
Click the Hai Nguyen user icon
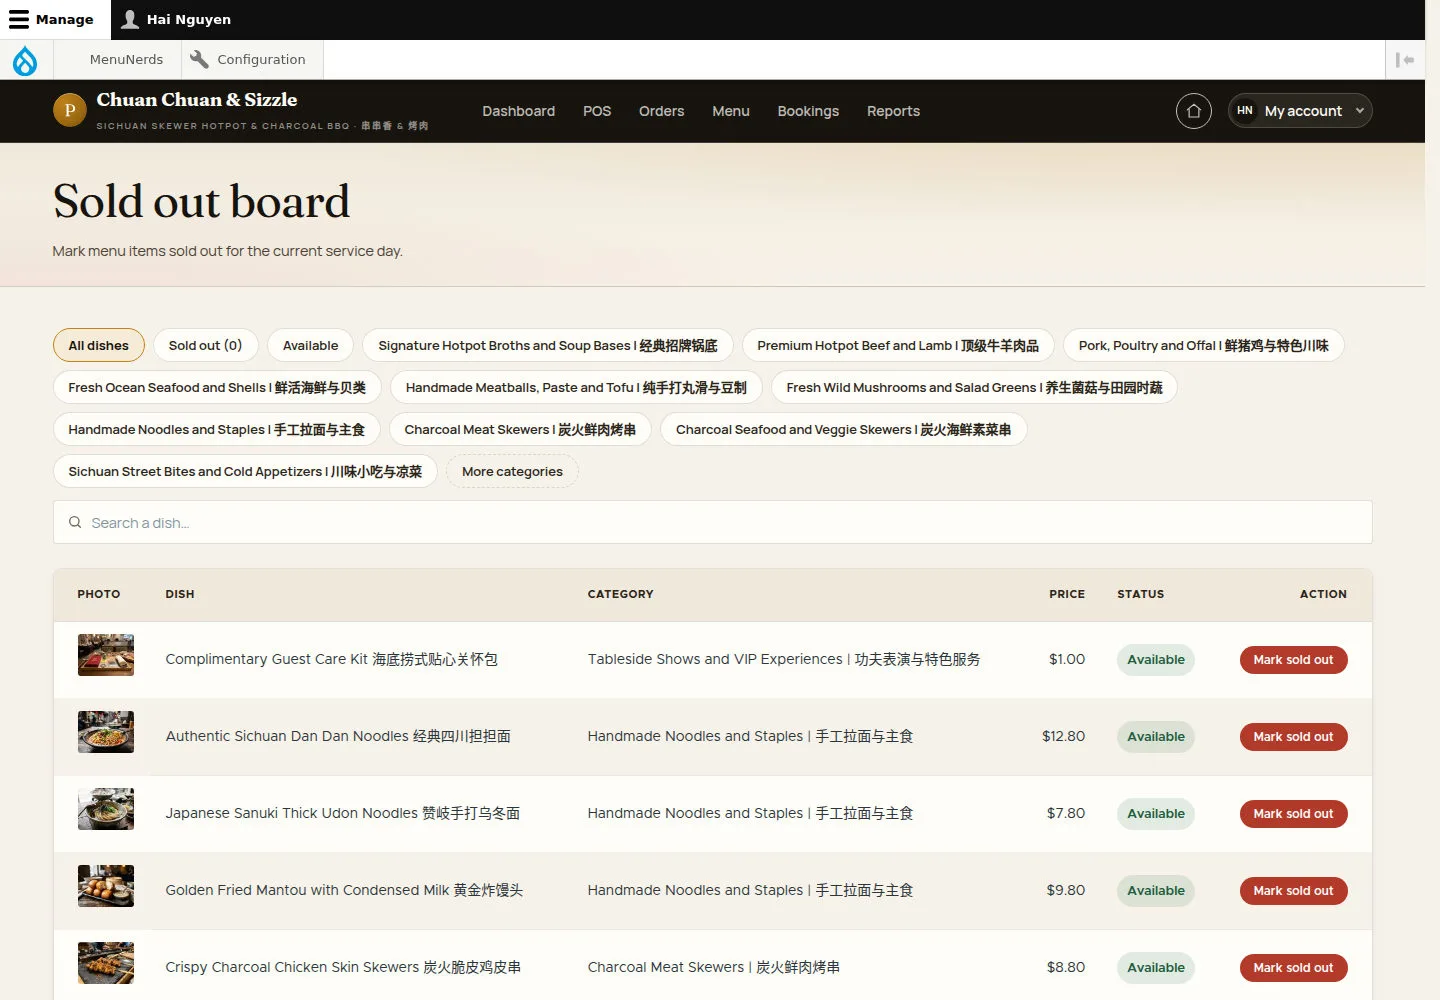(x=130, y=19)
